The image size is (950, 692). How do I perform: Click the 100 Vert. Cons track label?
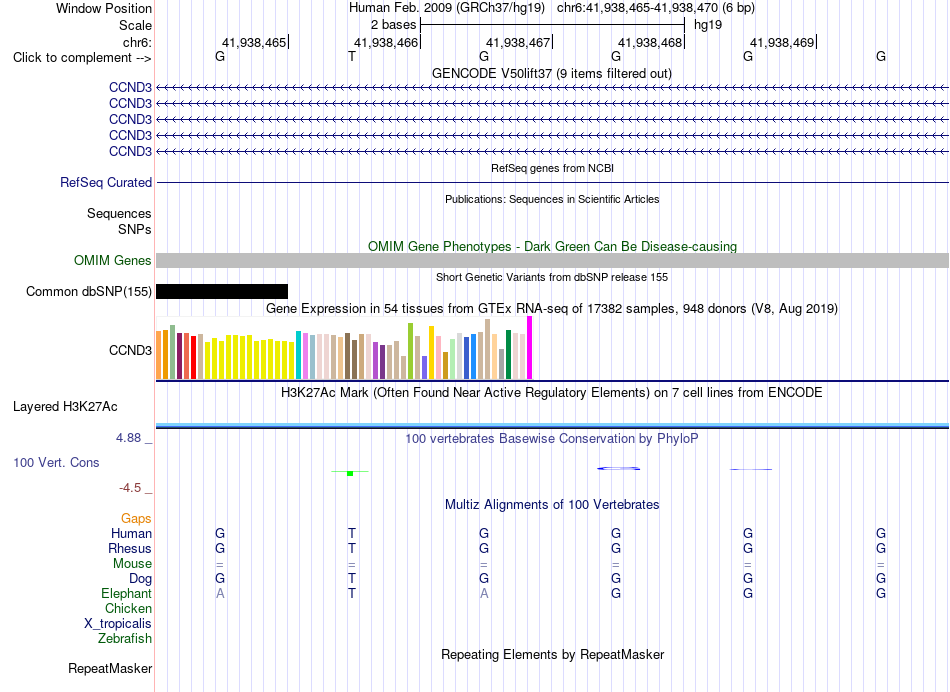(x=56, y=462)
